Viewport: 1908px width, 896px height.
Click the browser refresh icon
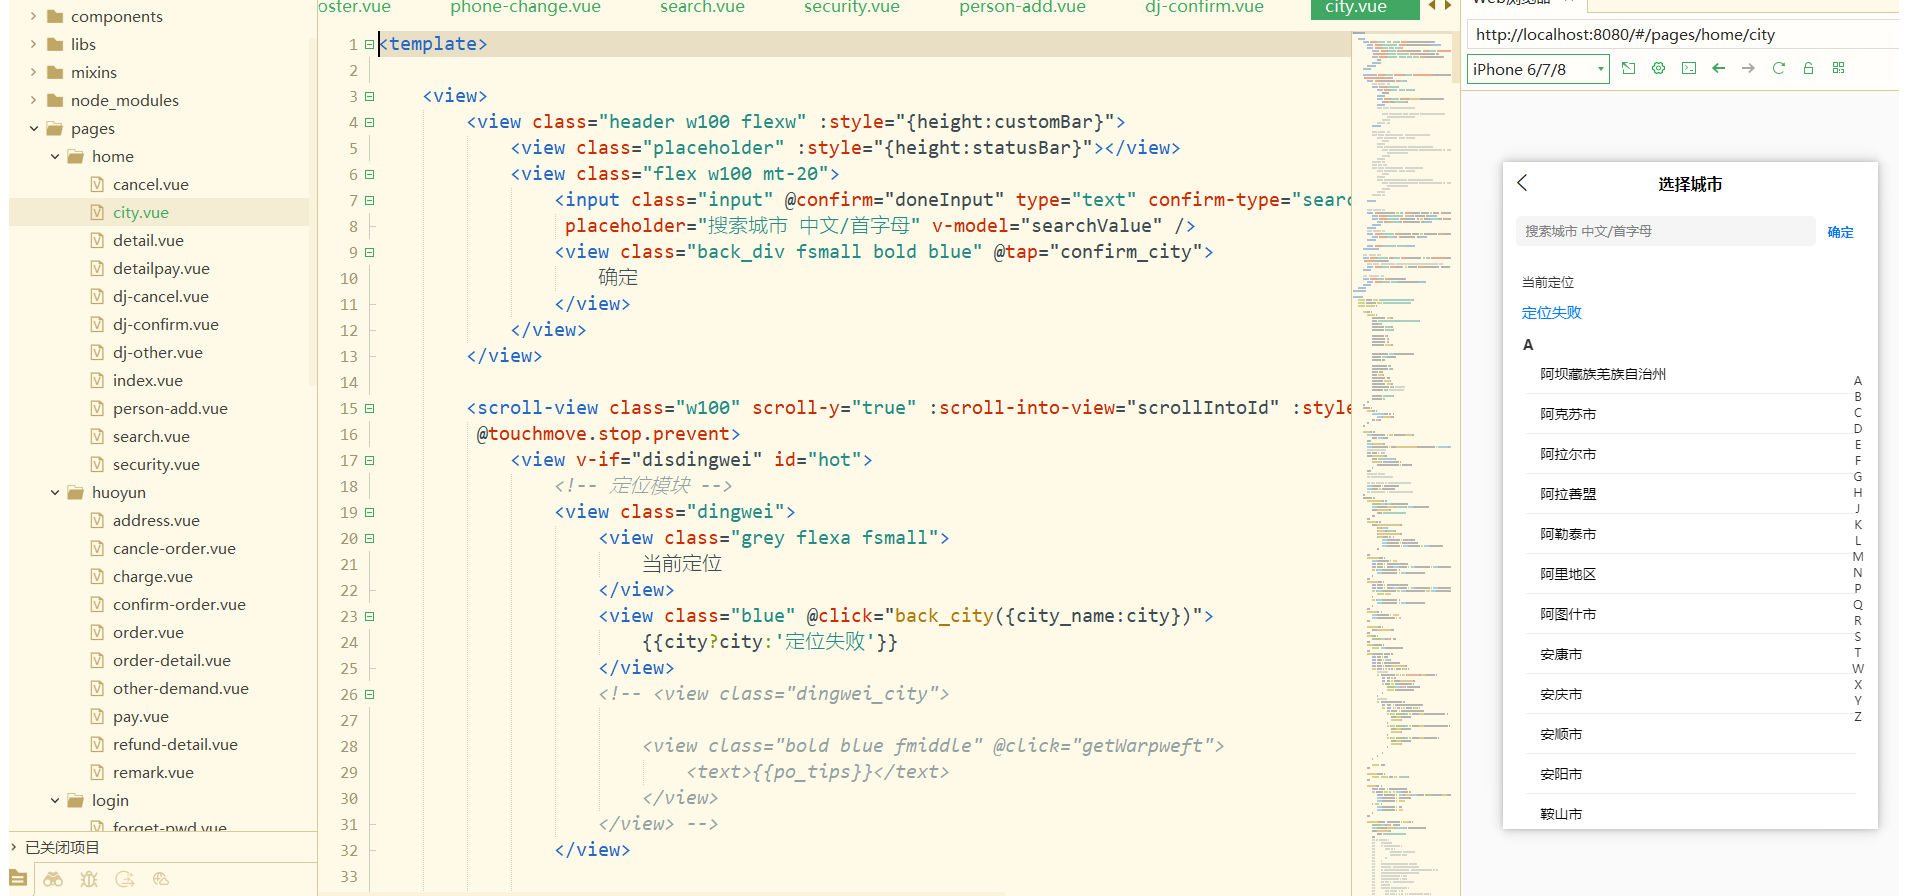click(x=1778, y=68)
